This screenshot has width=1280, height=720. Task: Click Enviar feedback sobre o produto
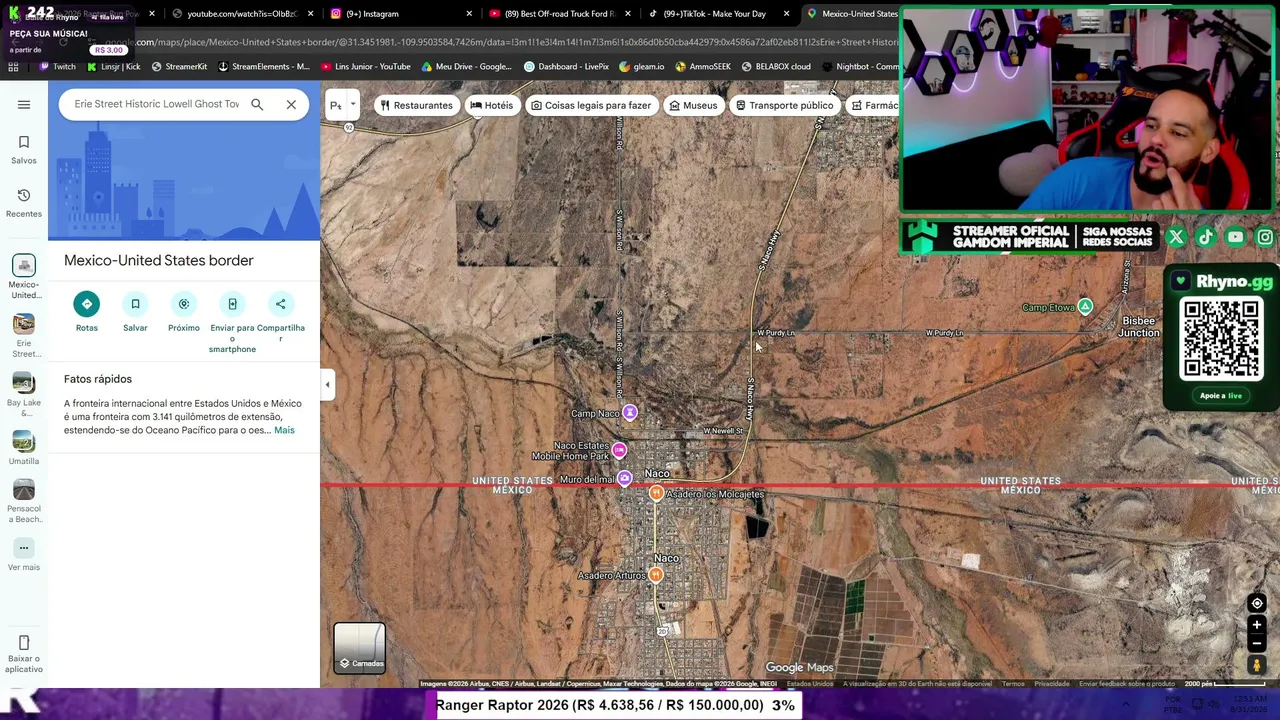1127,684
